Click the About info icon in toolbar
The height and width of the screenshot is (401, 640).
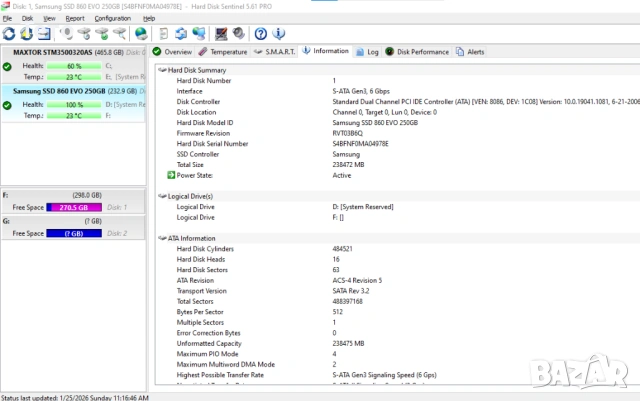pyautogui.click(x=278, y=33)
